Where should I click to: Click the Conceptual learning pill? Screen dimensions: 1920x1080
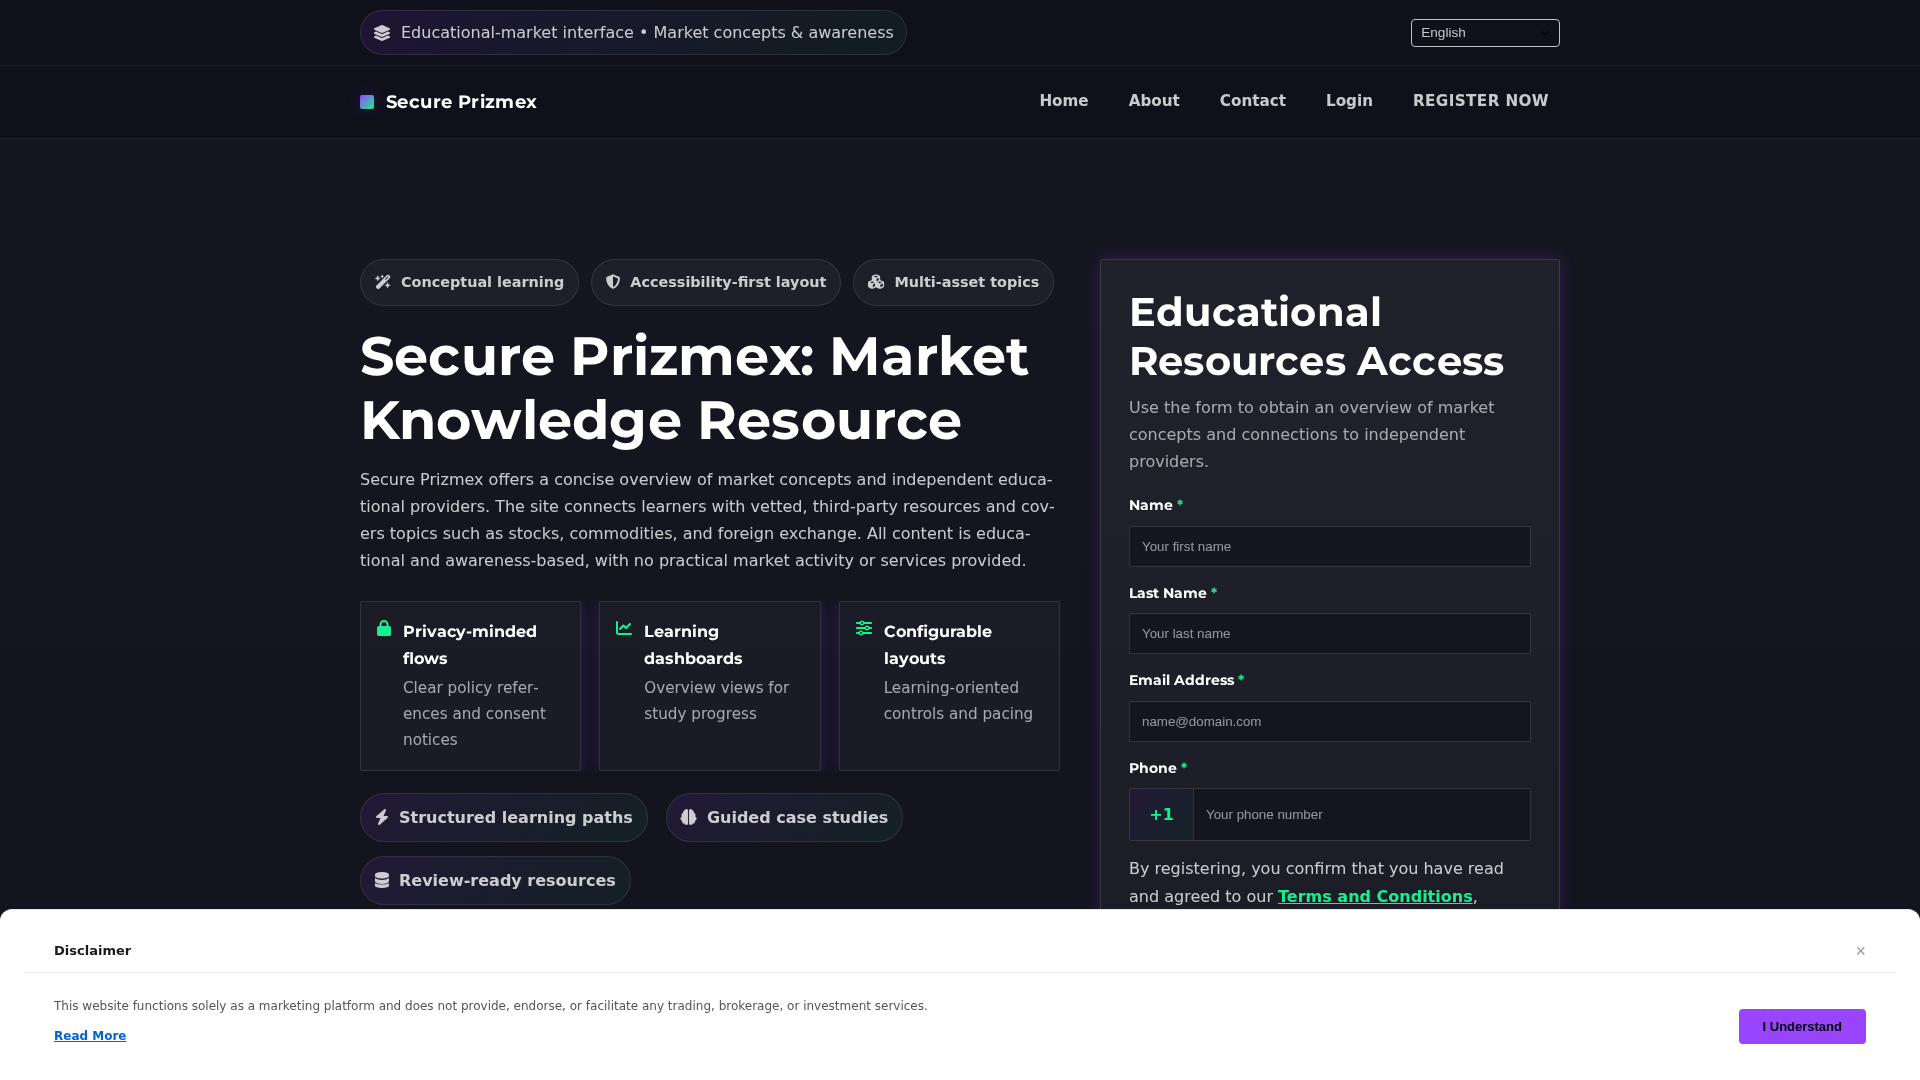(469, 282)
